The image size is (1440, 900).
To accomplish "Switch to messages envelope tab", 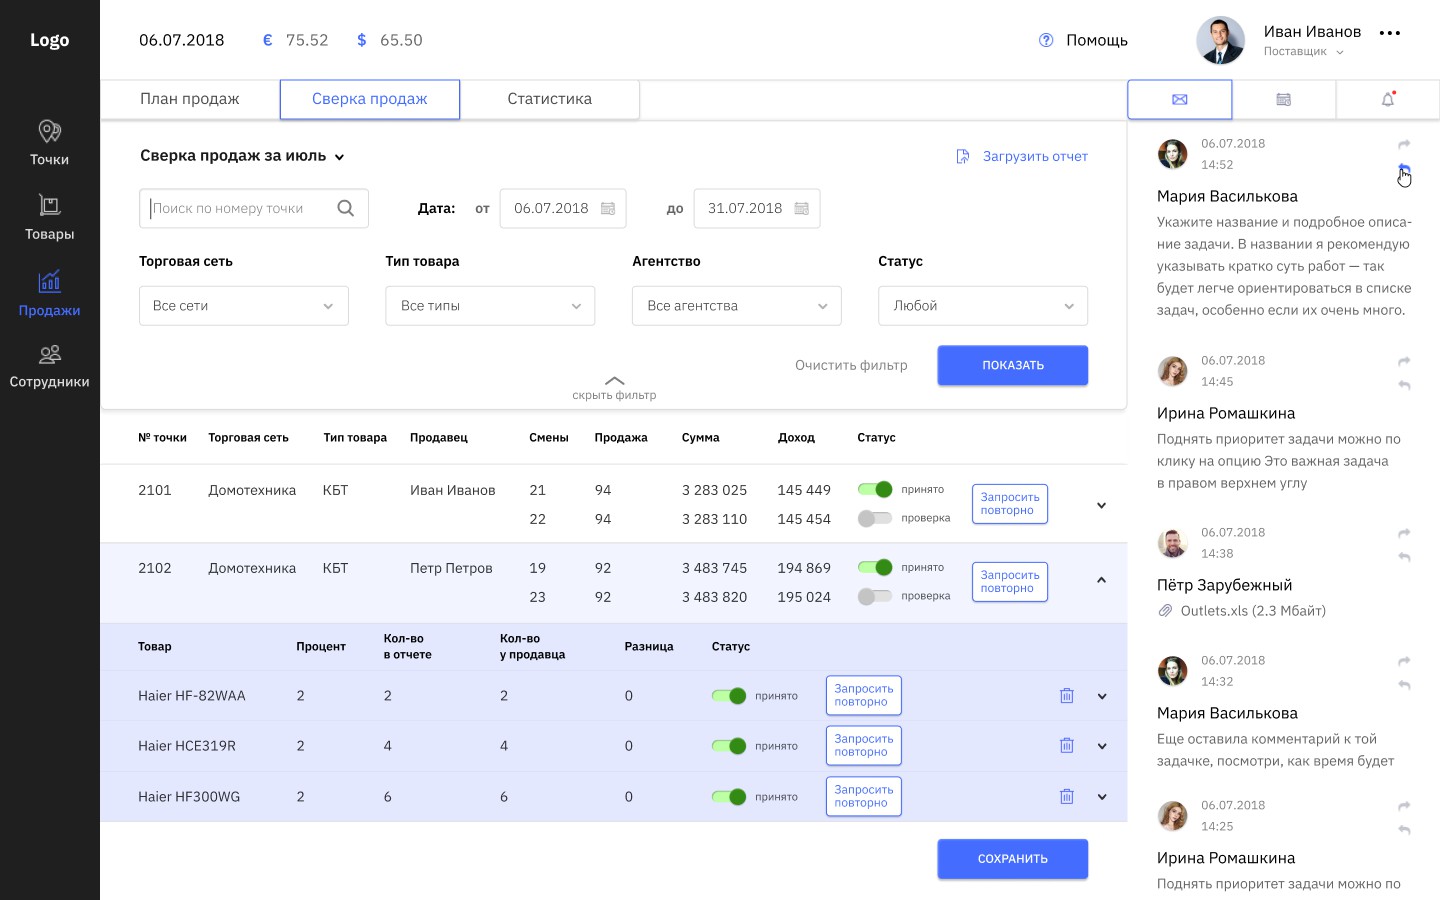I will point(1180,99).
